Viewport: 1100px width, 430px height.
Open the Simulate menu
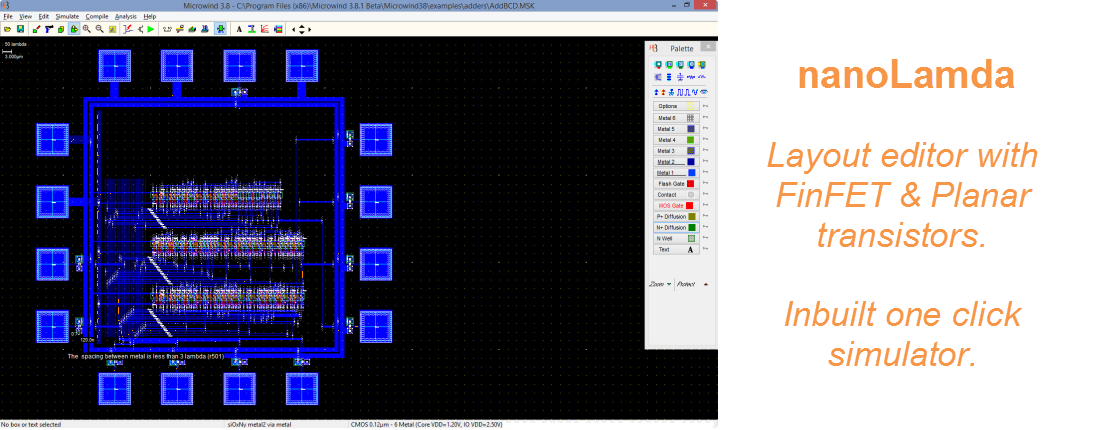click(67, 16)
